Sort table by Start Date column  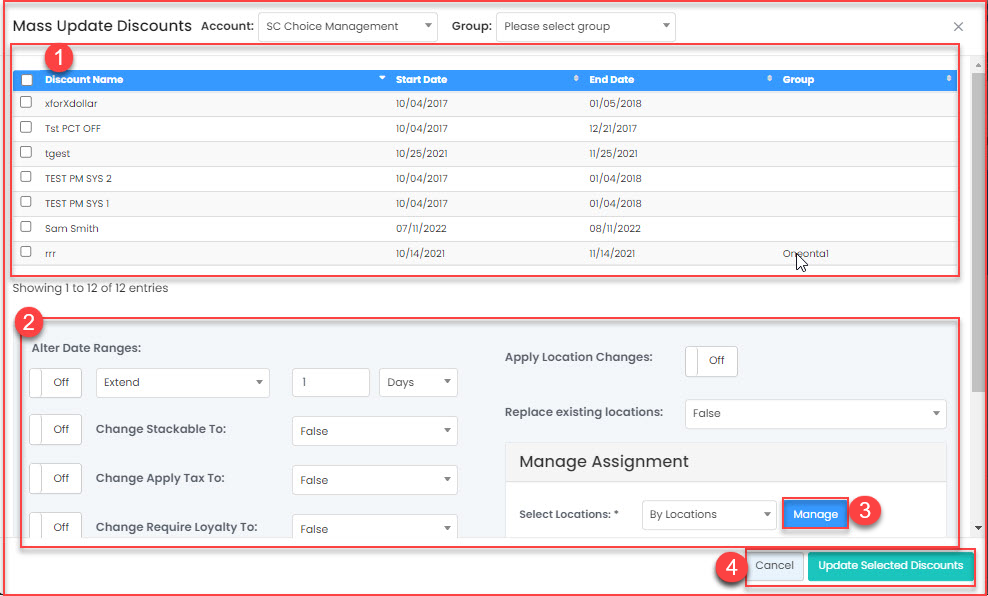click(575, 79)
